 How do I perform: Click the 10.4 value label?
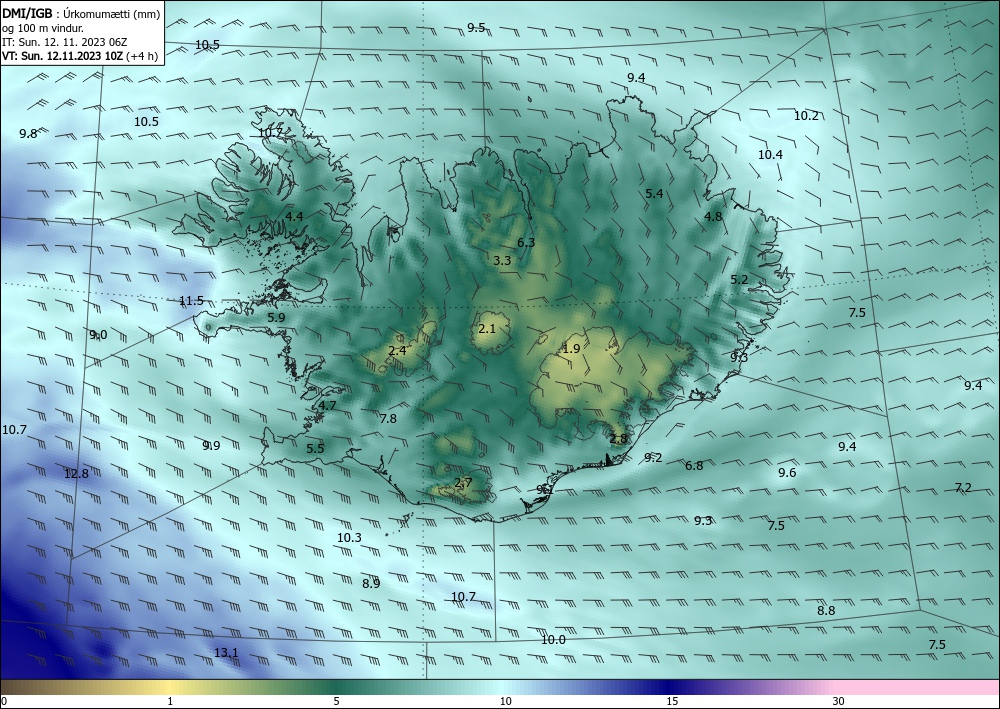coord(770,154)
